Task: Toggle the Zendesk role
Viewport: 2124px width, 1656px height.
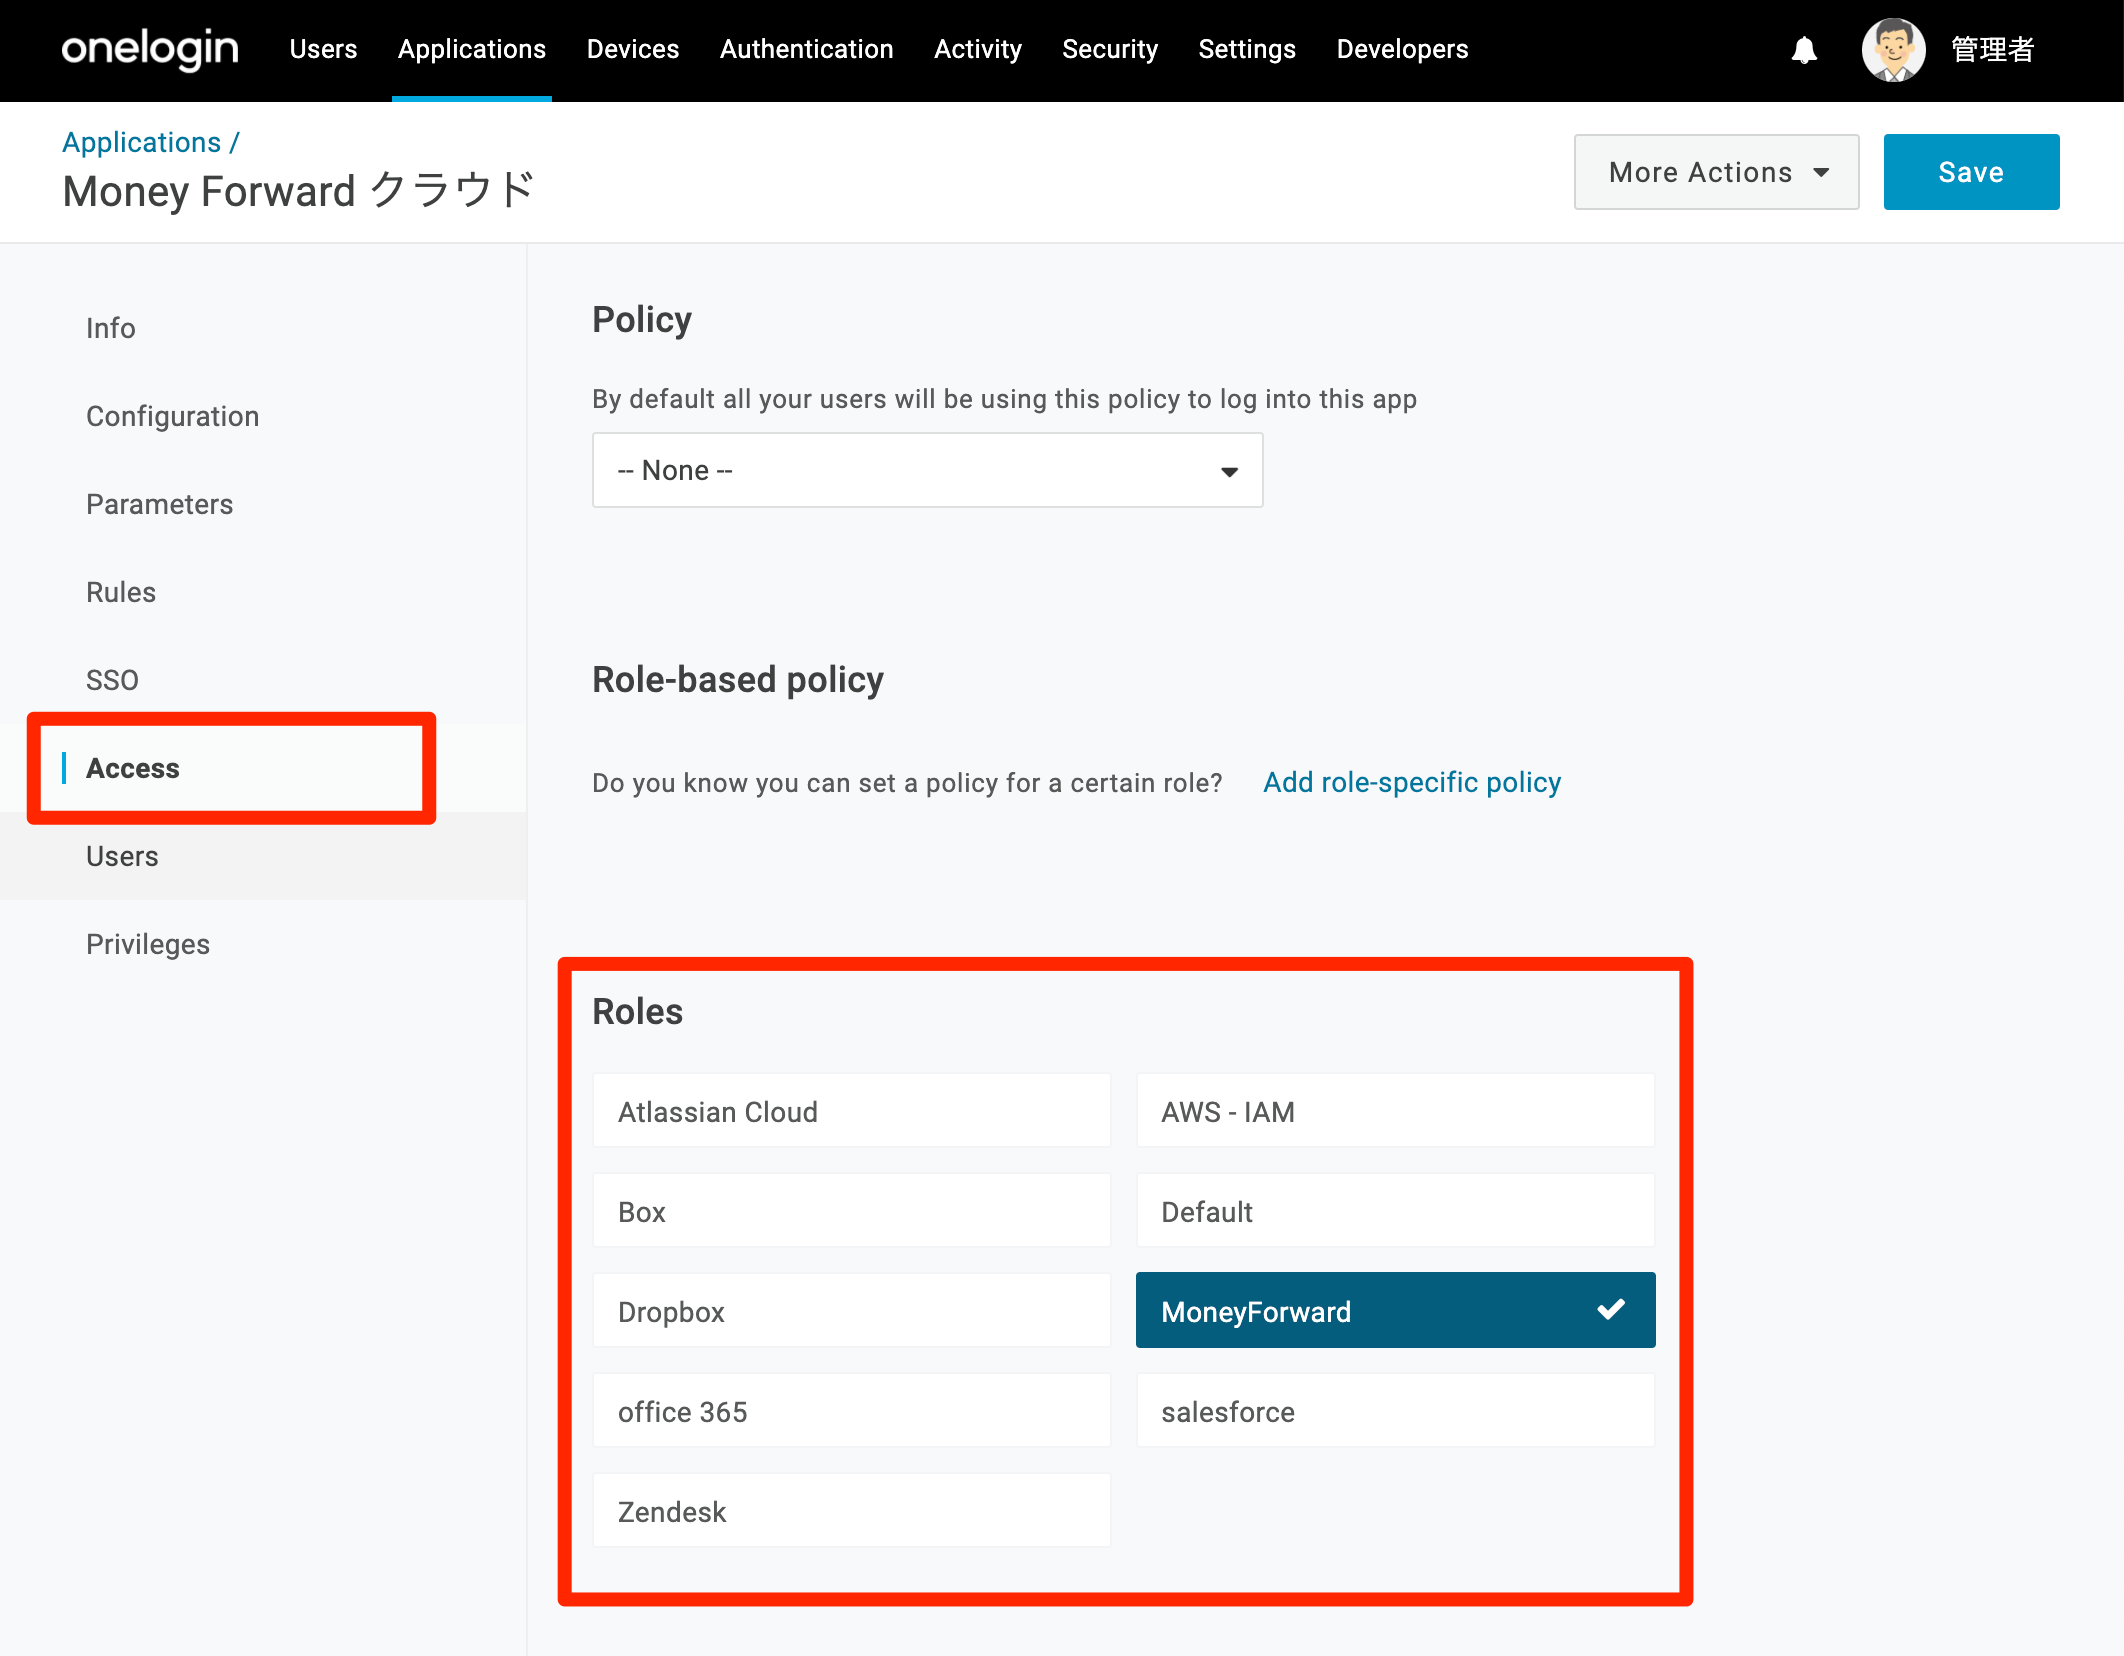Action: point(851,1510)
